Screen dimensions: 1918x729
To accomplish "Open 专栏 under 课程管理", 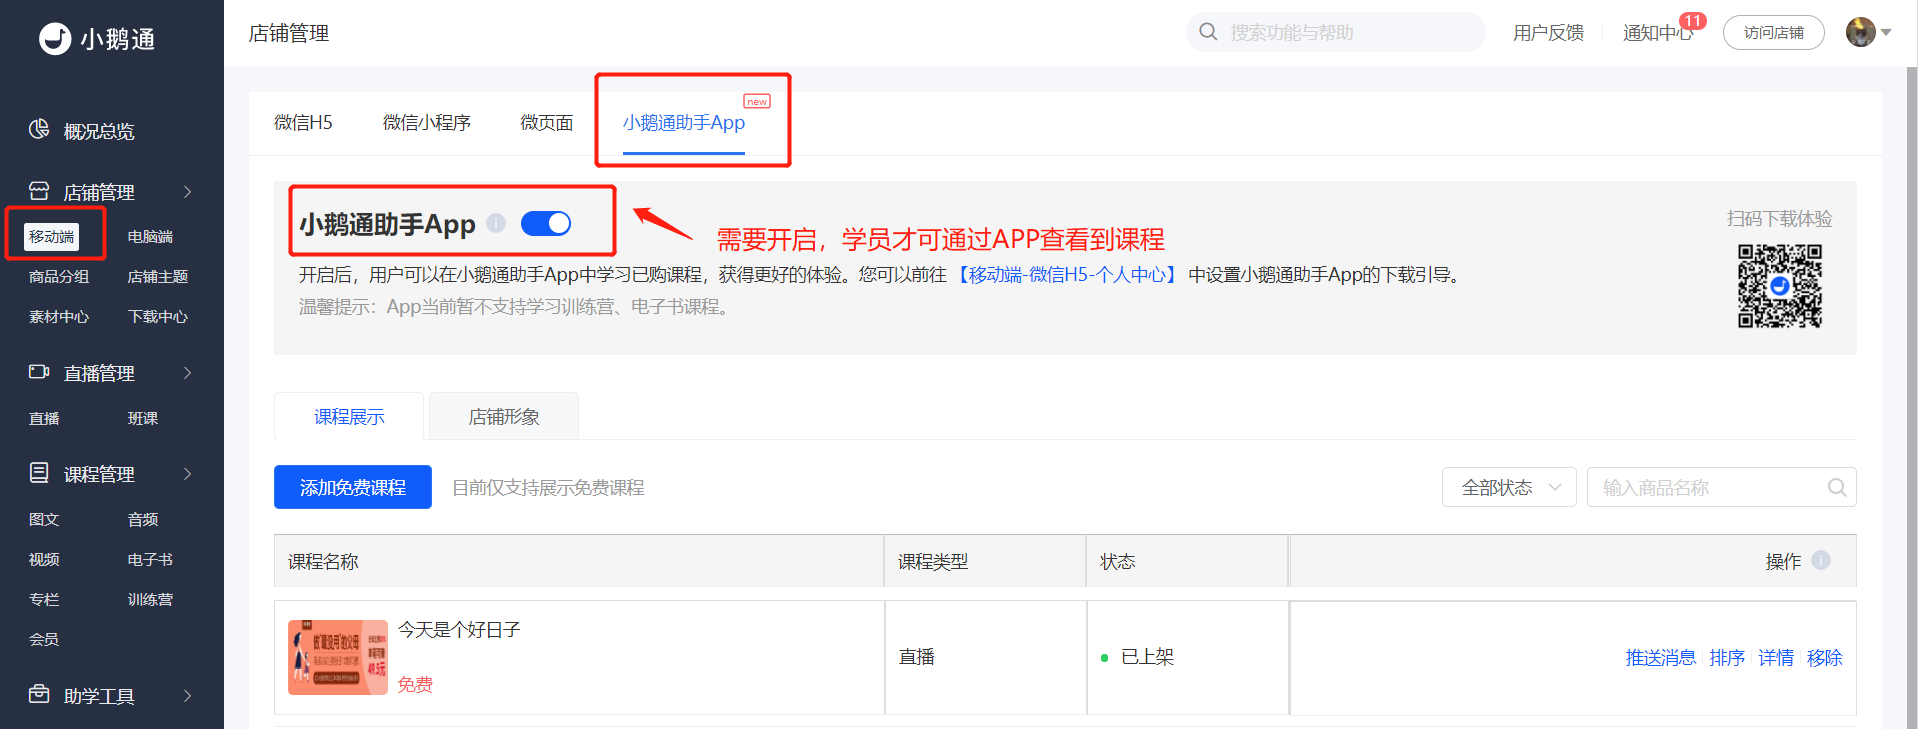I will click(x=44, y=600).
